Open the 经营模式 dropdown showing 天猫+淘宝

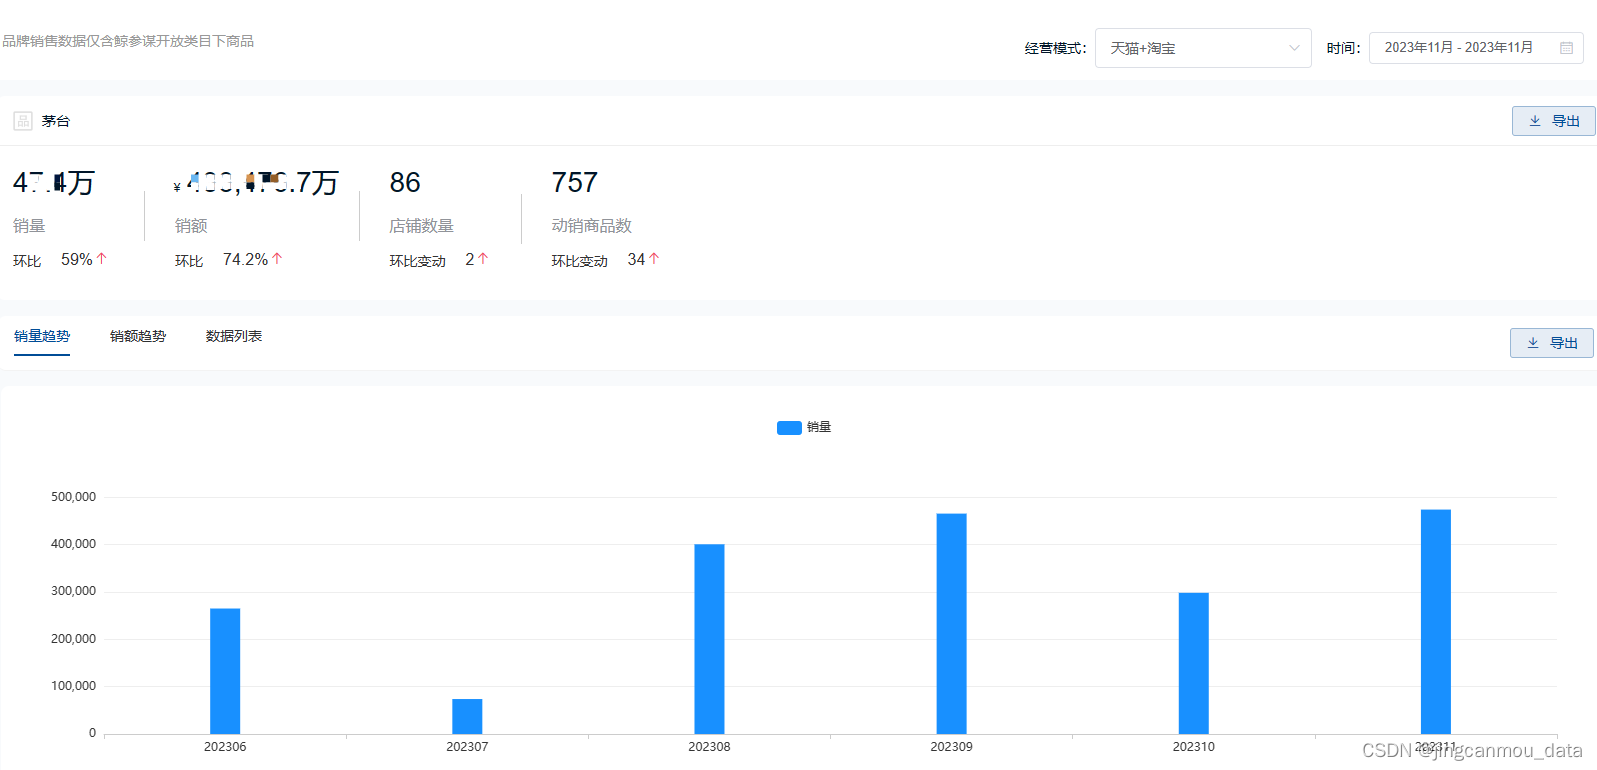point(1203,48)
